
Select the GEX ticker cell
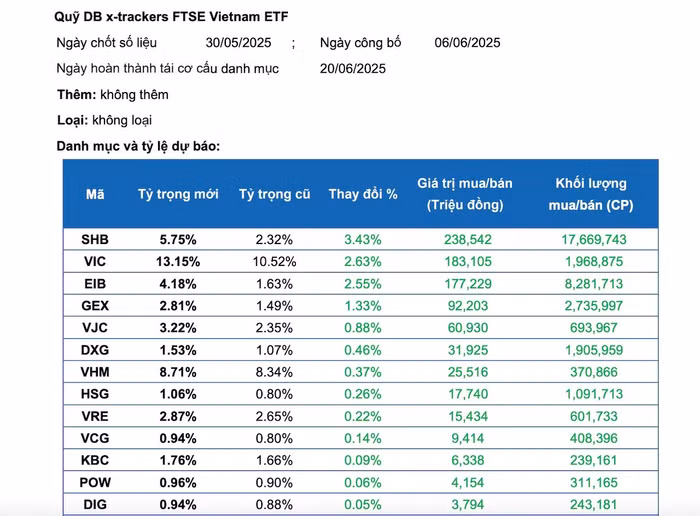coord(95,304)
